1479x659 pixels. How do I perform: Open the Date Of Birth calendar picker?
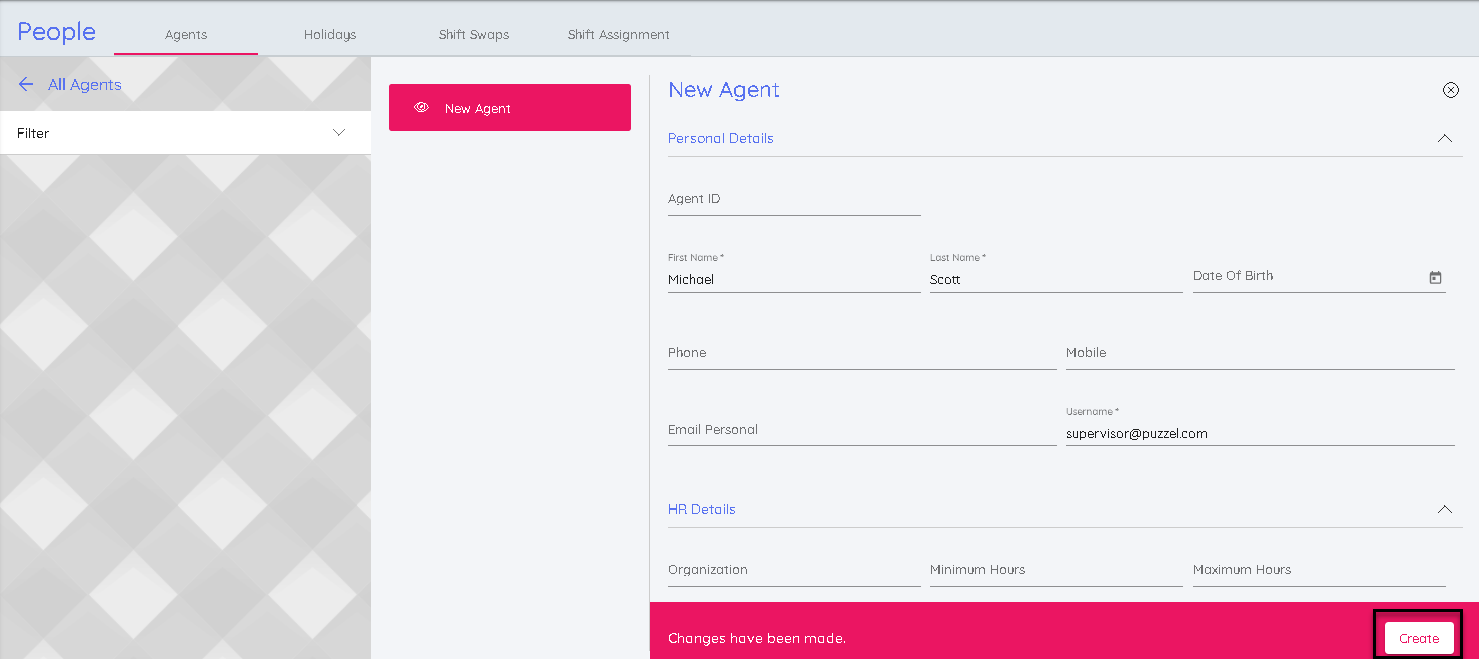[x=1435, y=277]
